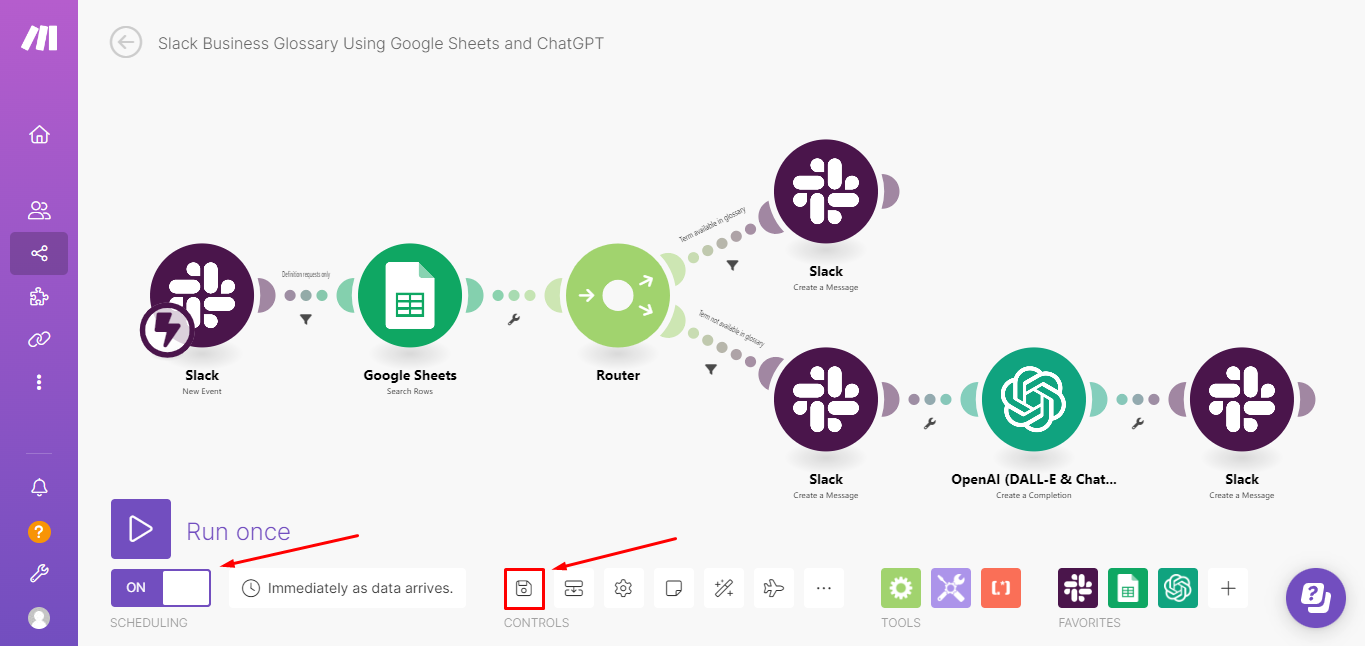Open the orange Help question mark
Screen dimensions: 1365x646
(x=39, y=531)
